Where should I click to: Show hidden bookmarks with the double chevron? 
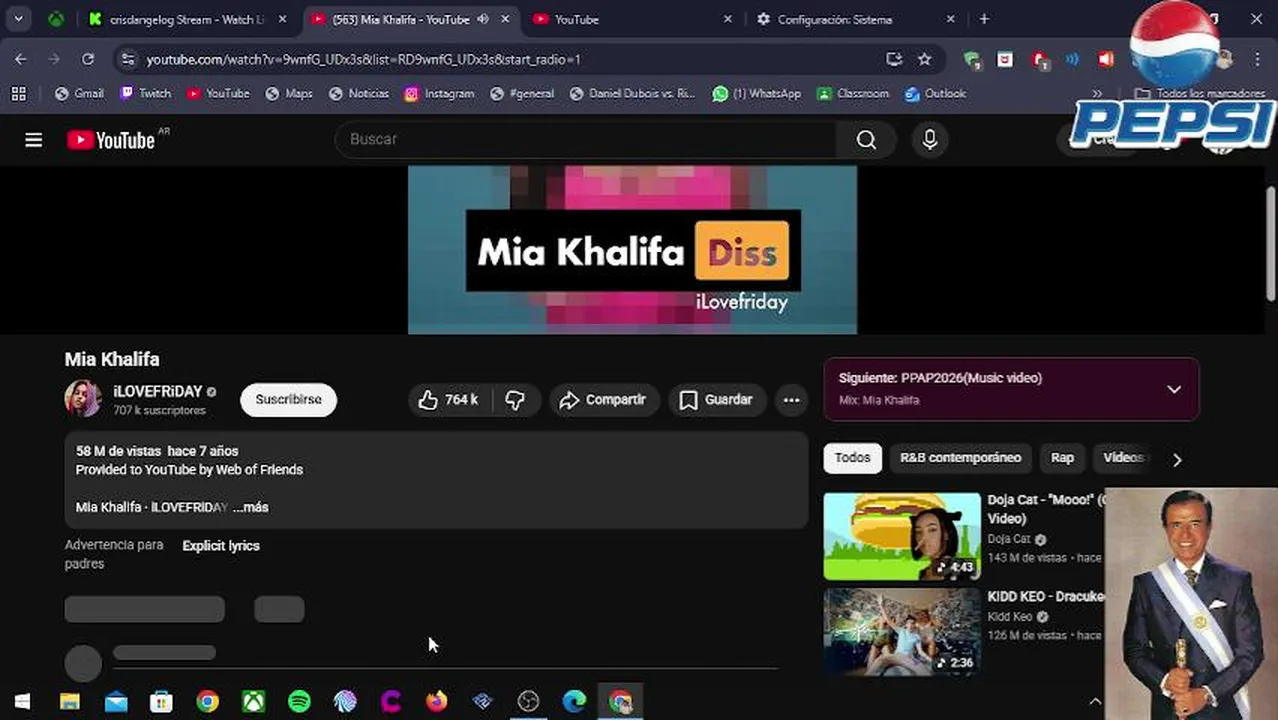tap(1097, 94)
